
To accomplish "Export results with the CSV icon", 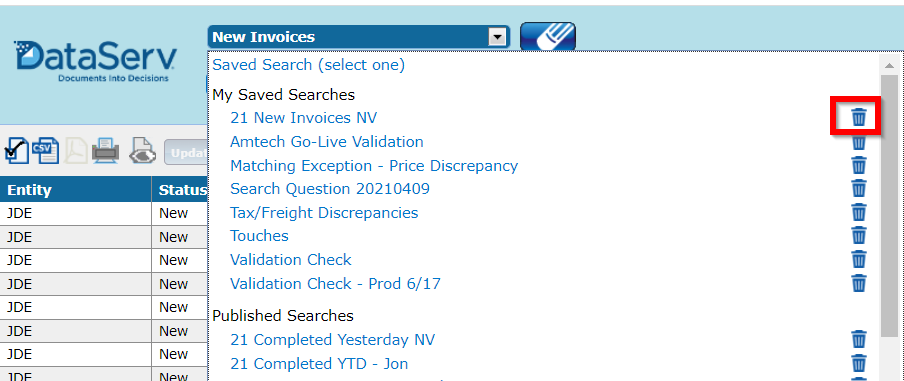I will click(45, 152).
